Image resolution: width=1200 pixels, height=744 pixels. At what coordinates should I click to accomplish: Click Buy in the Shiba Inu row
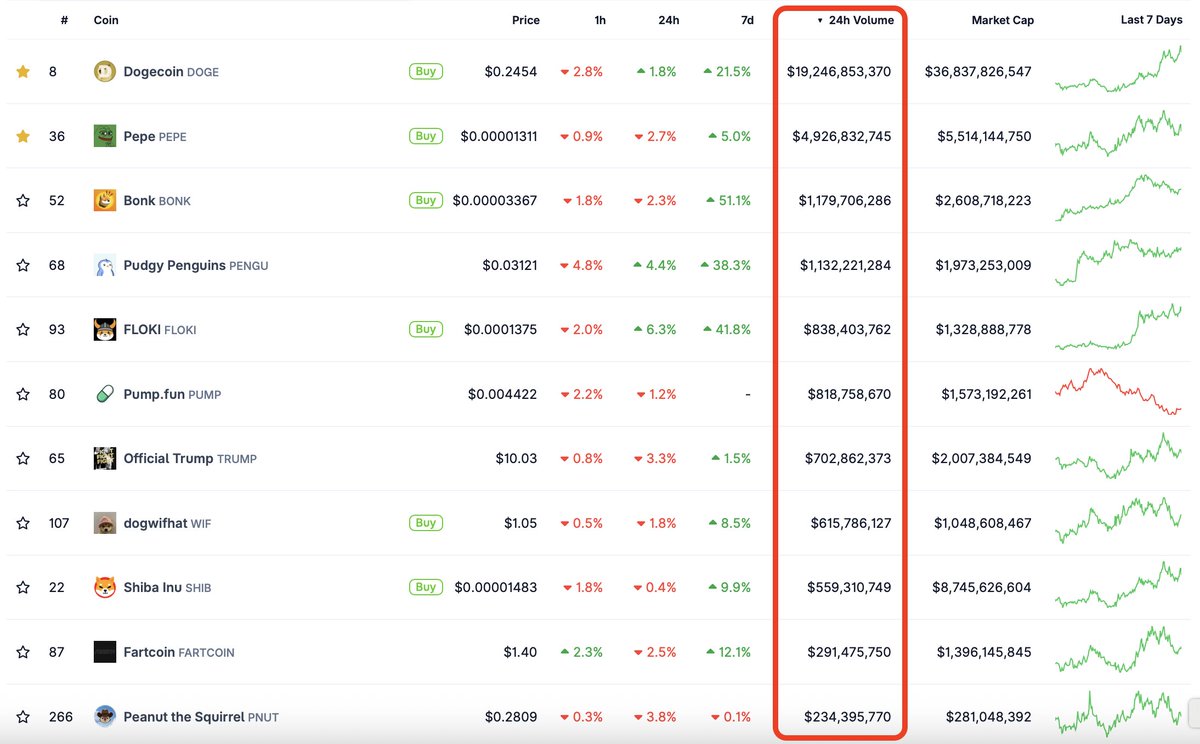(x=426, y=587)
